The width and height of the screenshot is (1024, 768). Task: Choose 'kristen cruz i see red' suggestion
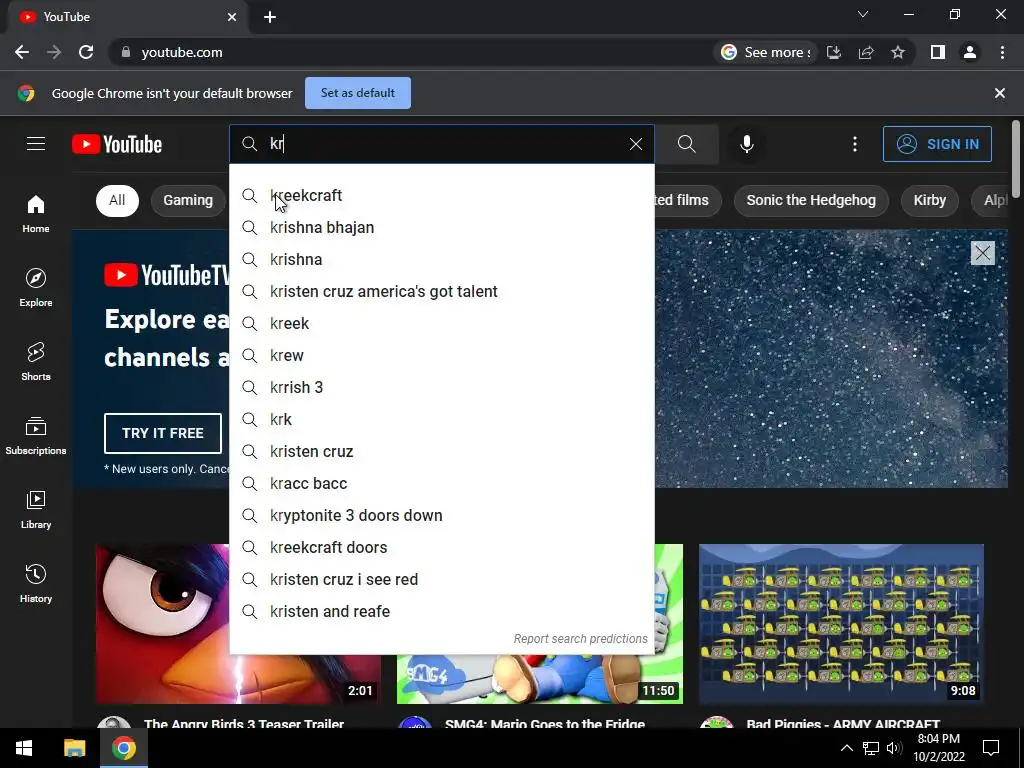442,579
